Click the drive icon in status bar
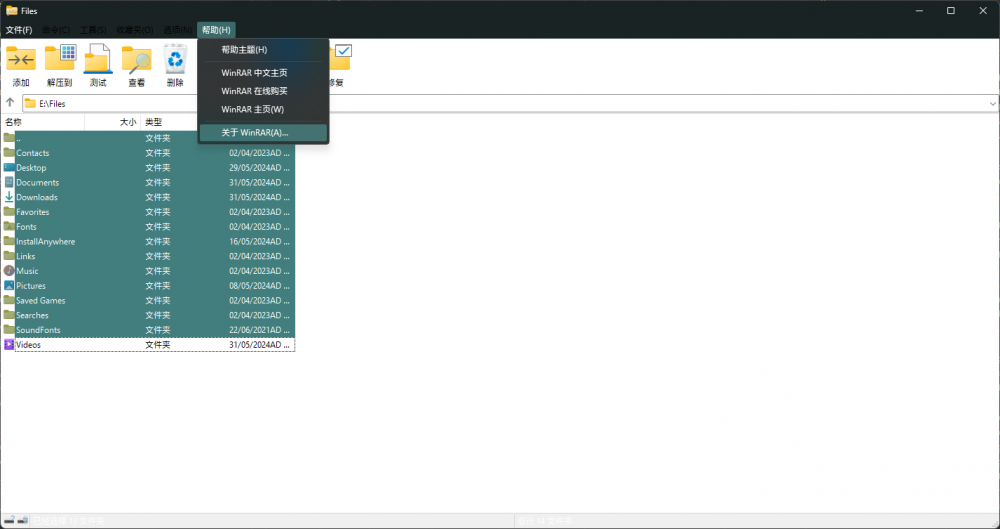The height and width of the screenshot is (529, 1000). (x=9, y=520)
